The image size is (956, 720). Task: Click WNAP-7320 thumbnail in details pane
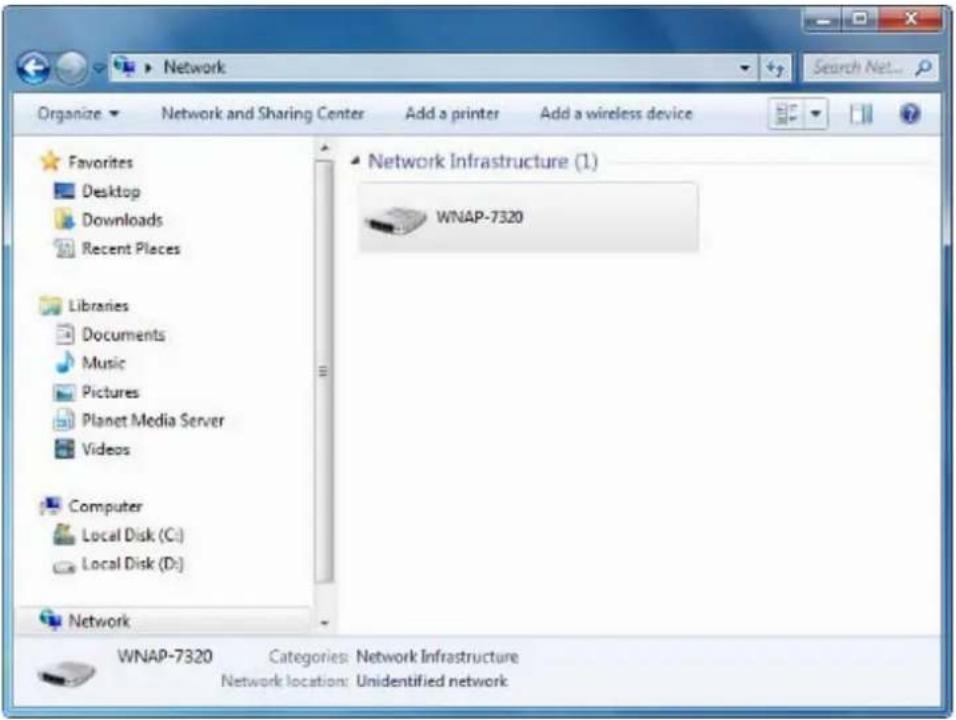(x=66, y=673)
